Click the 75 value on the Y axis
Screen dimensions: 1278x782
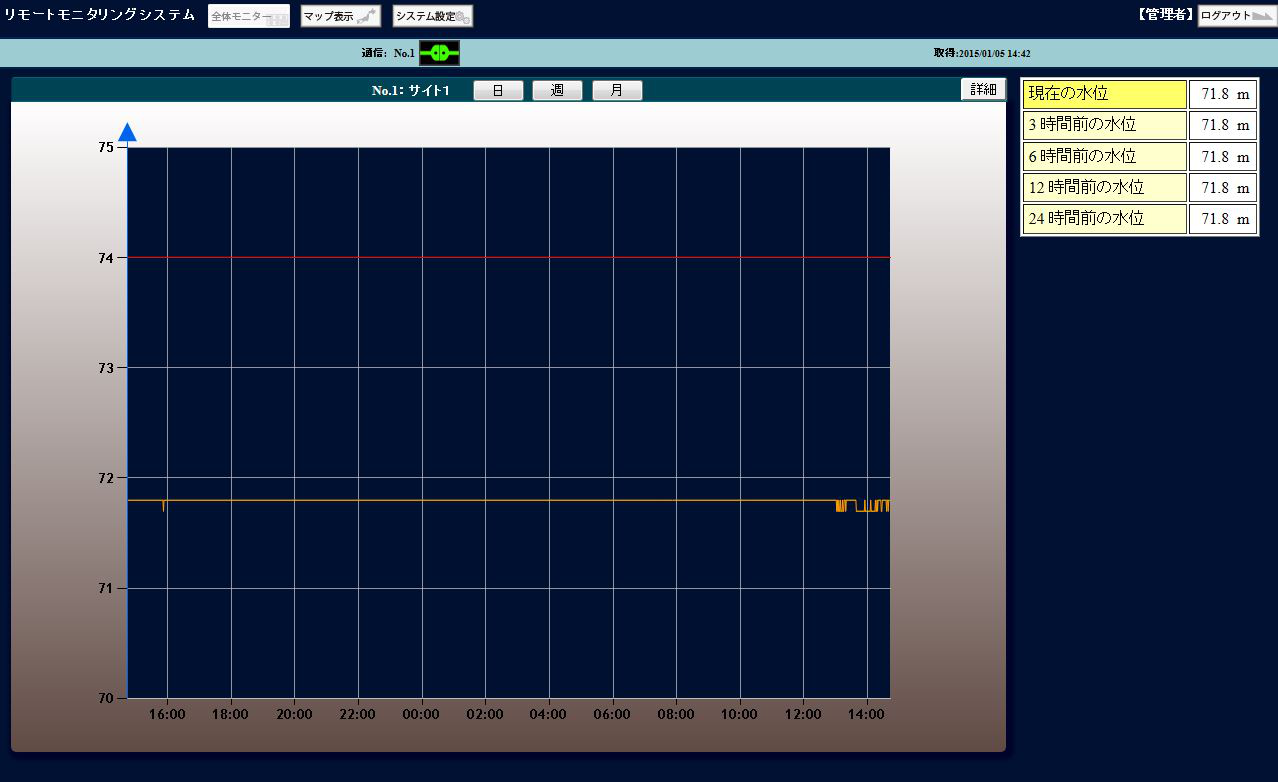[106, 147]
